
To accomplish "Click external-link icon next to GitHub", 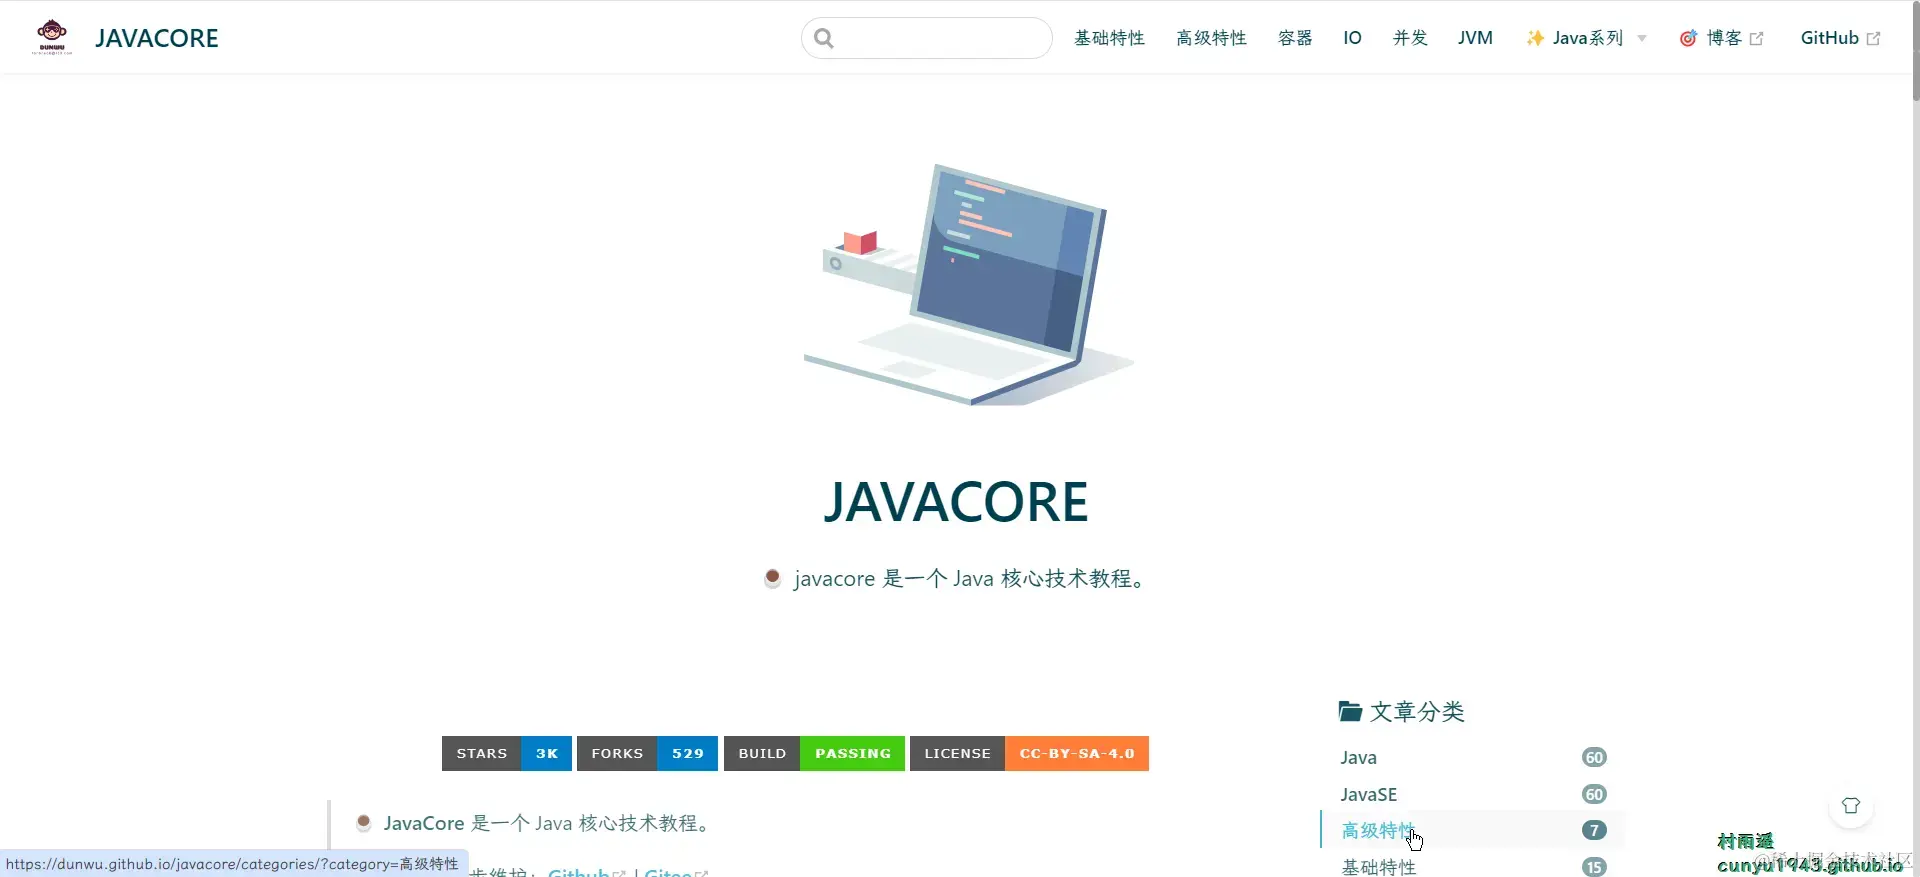I will coord(1873,39).
